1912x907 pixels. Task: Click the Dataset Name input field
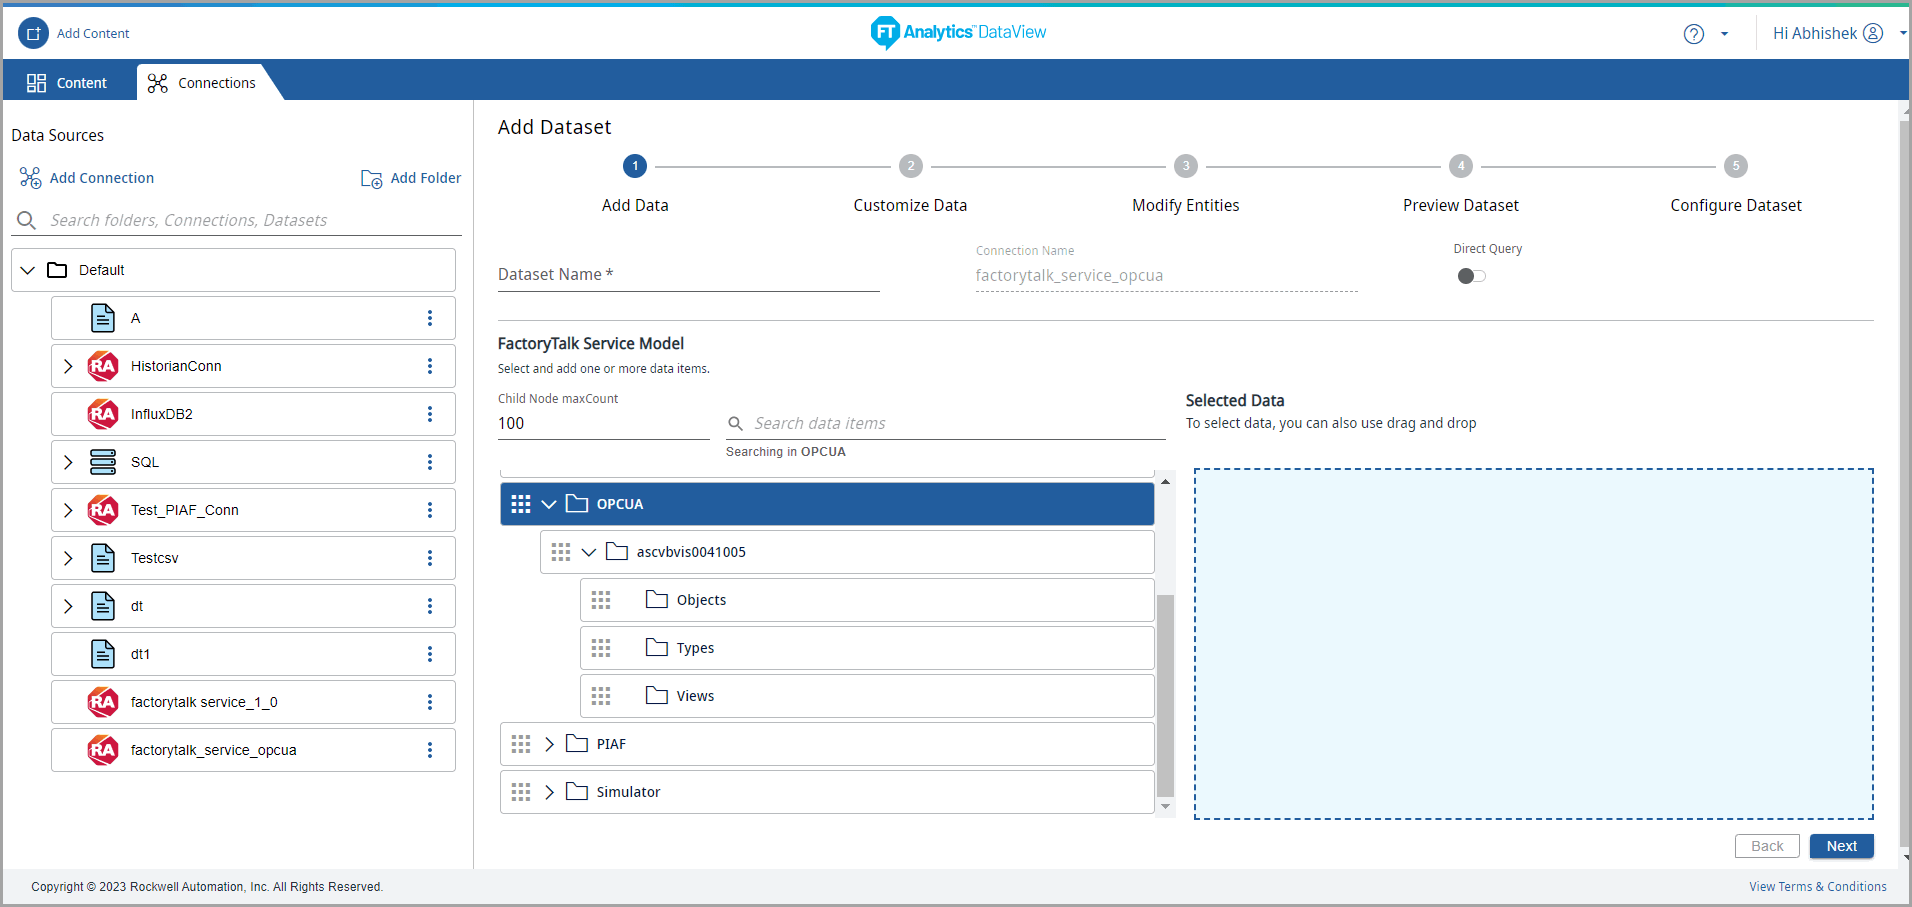point(689,275)
